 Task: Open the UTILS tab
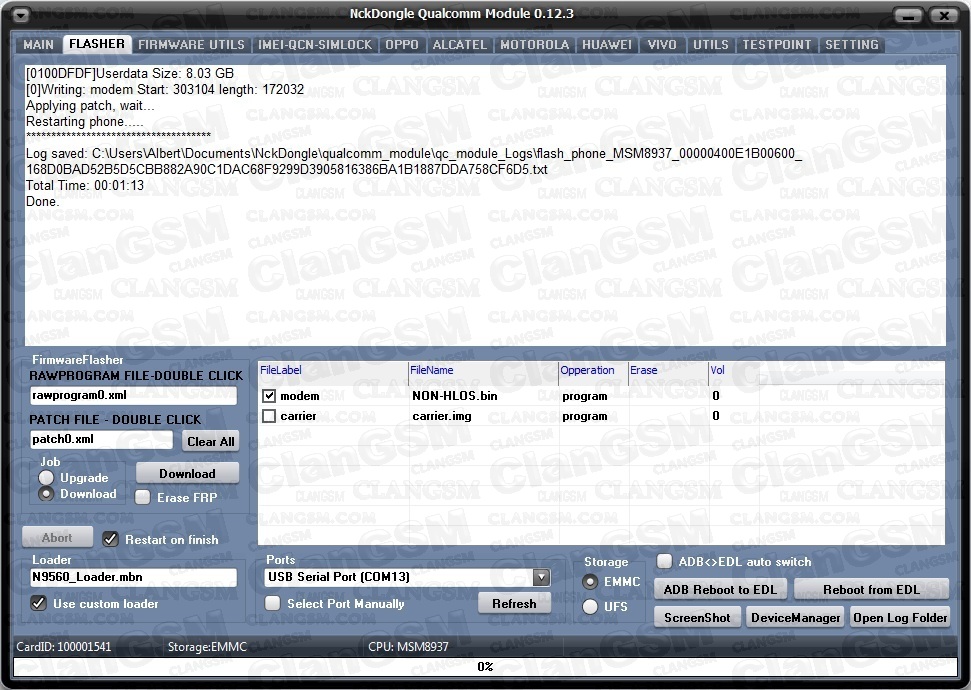(x=710, y=45)
